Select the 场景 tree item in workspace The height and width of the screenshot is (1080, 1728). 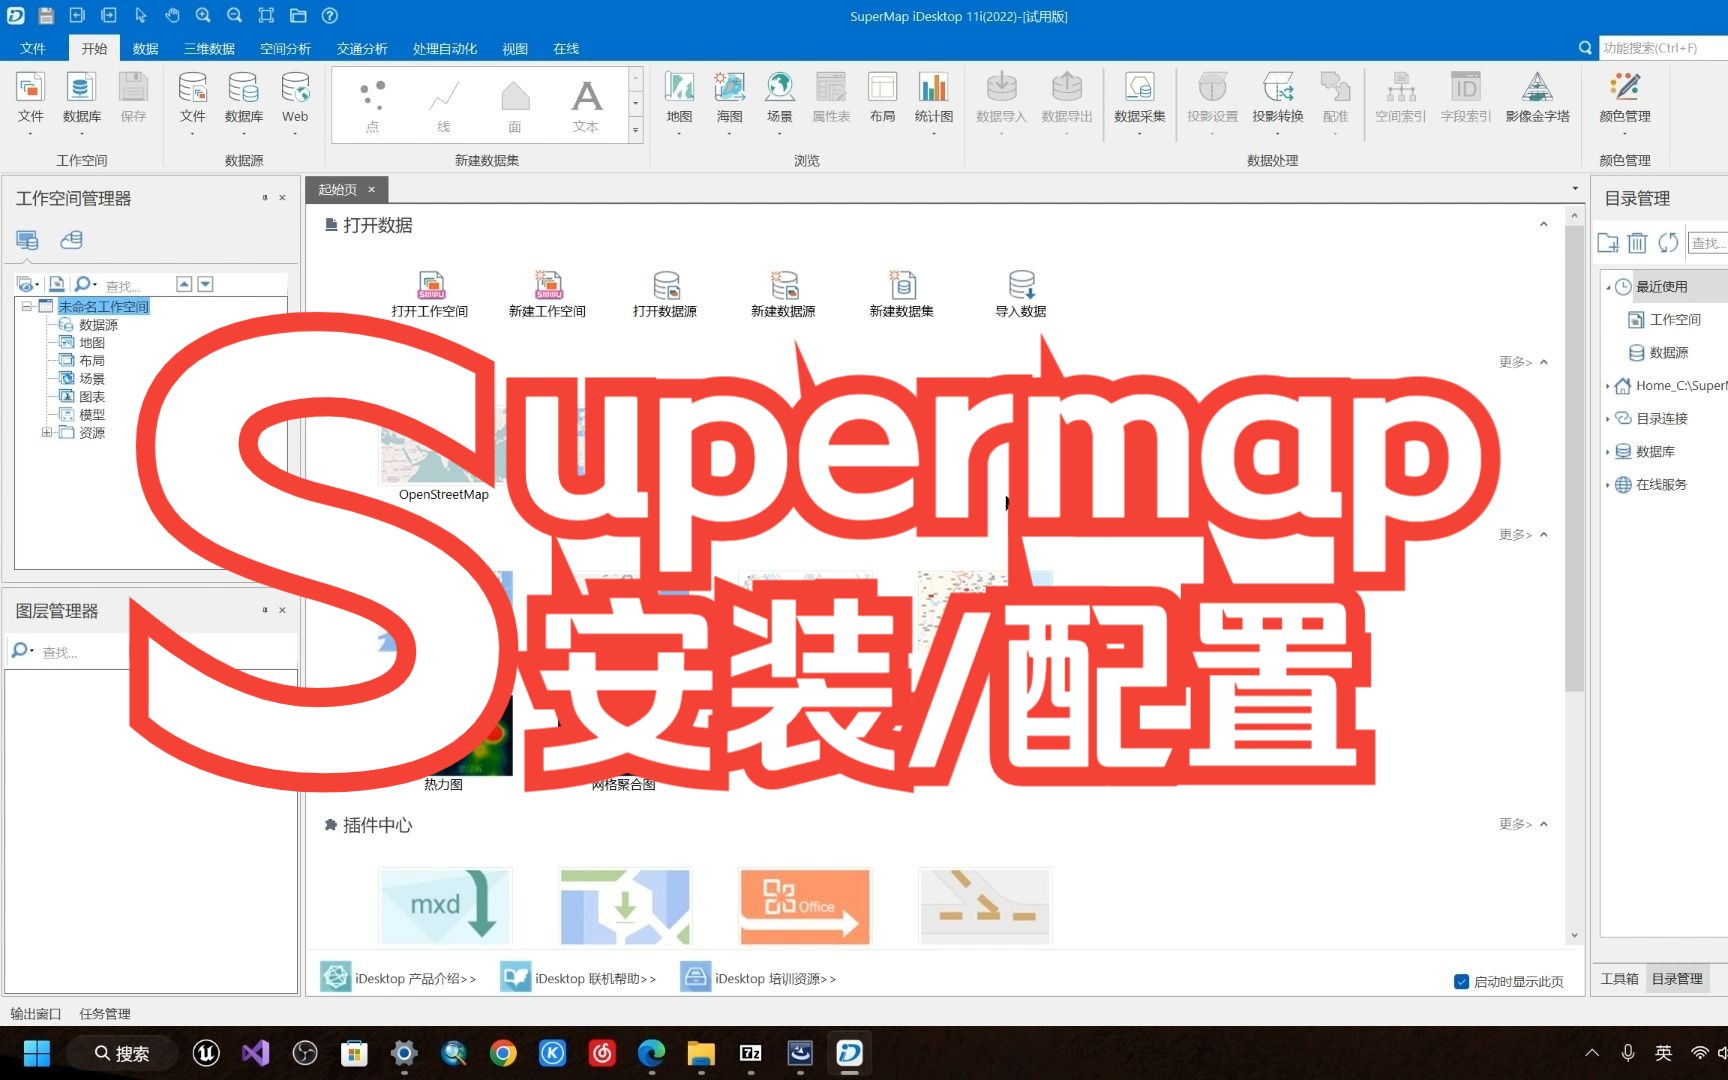[91, 379]
